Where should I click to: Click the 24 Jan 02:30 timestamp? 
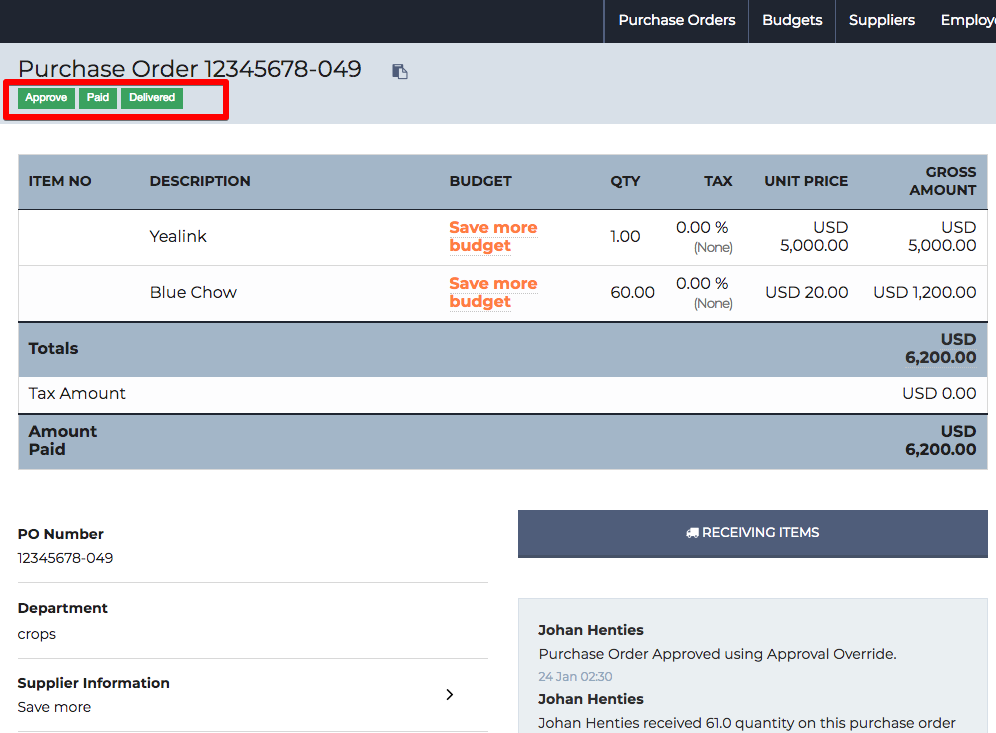[575, 676]
